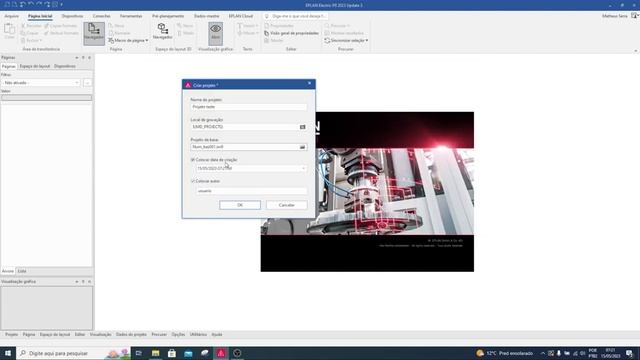Switch to the Página Inicial ribbon tab

tap(40, 16)
